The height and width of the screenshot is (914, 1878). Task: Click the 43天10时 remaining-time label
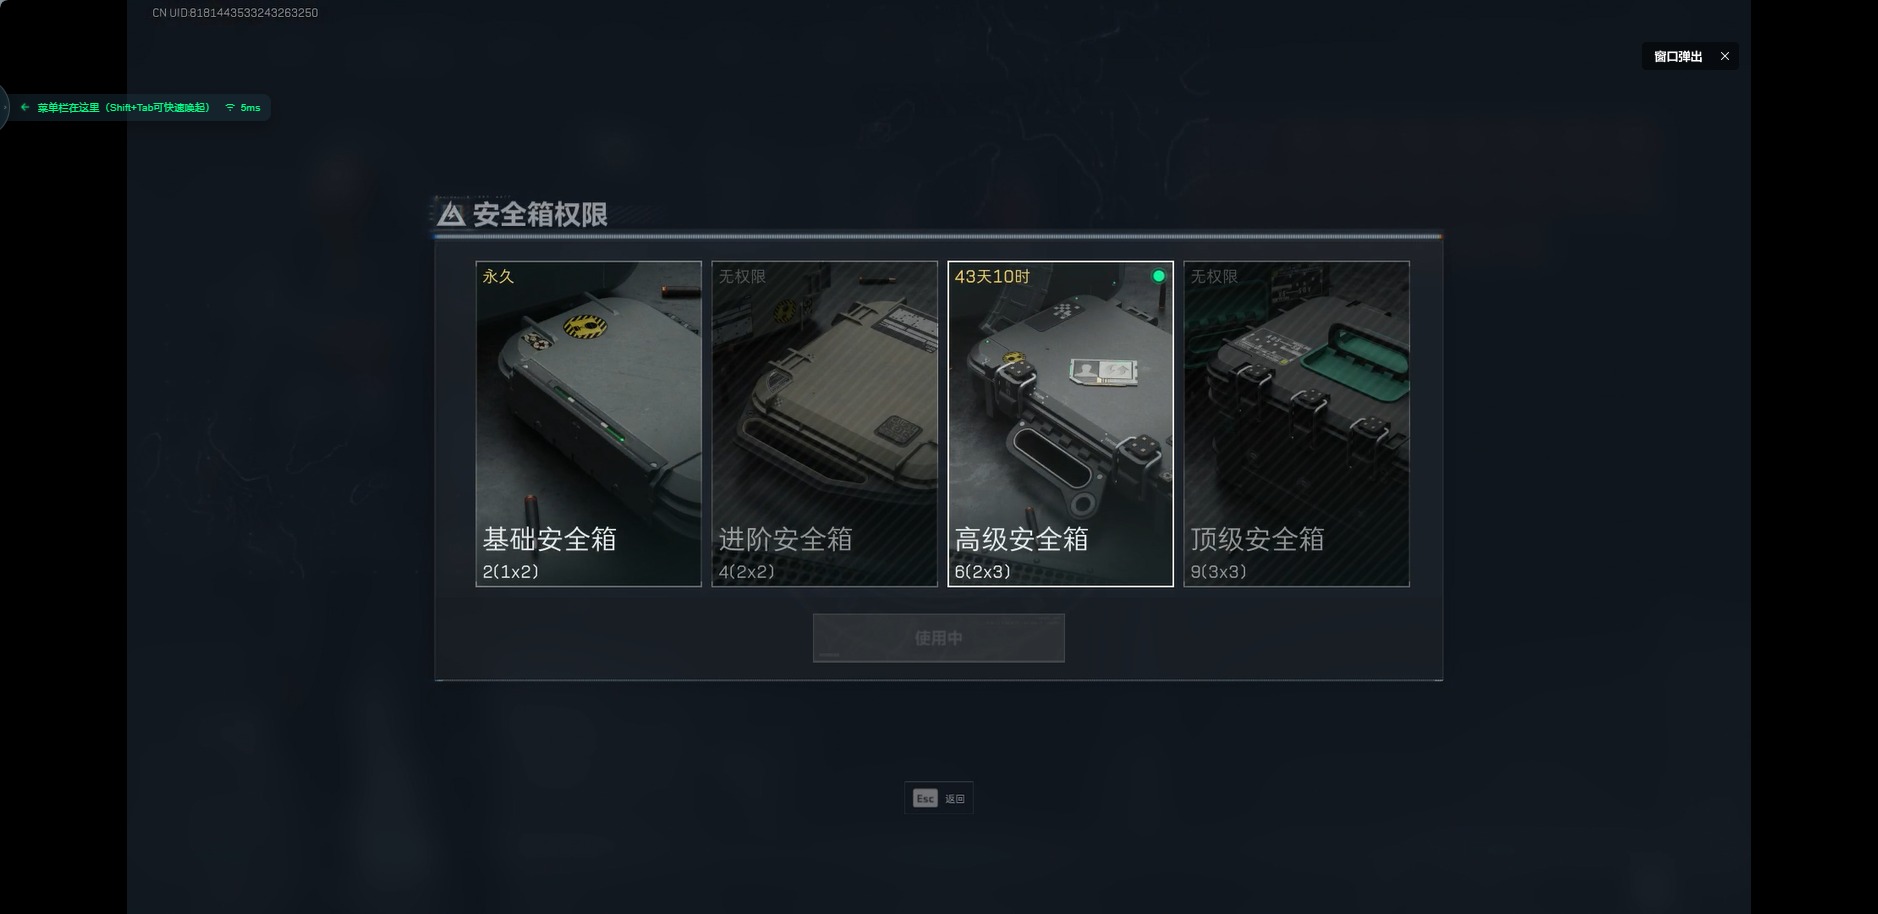click(x=991, y=276)
